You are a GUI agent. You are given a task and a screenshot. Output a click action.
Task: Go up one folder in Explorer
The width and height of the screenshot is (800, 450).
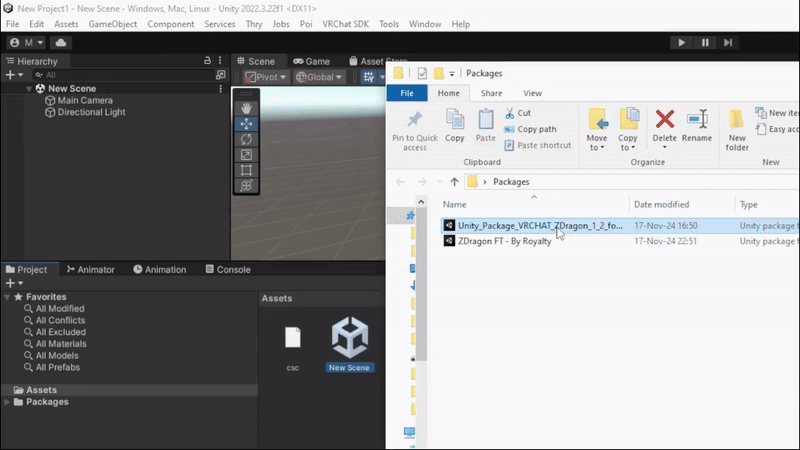point(454,182)
